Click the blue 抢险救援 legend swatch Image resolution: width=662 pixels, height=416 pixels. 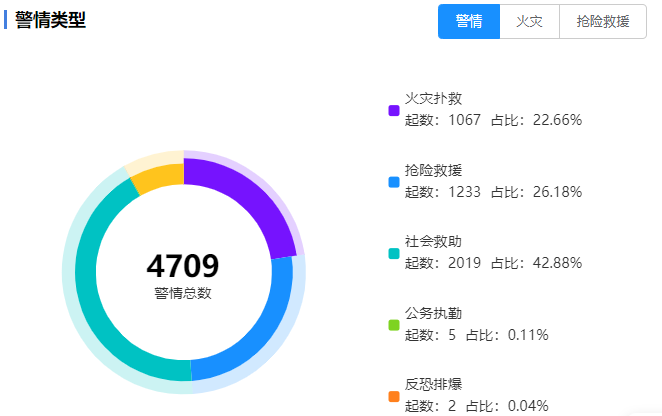394,182
